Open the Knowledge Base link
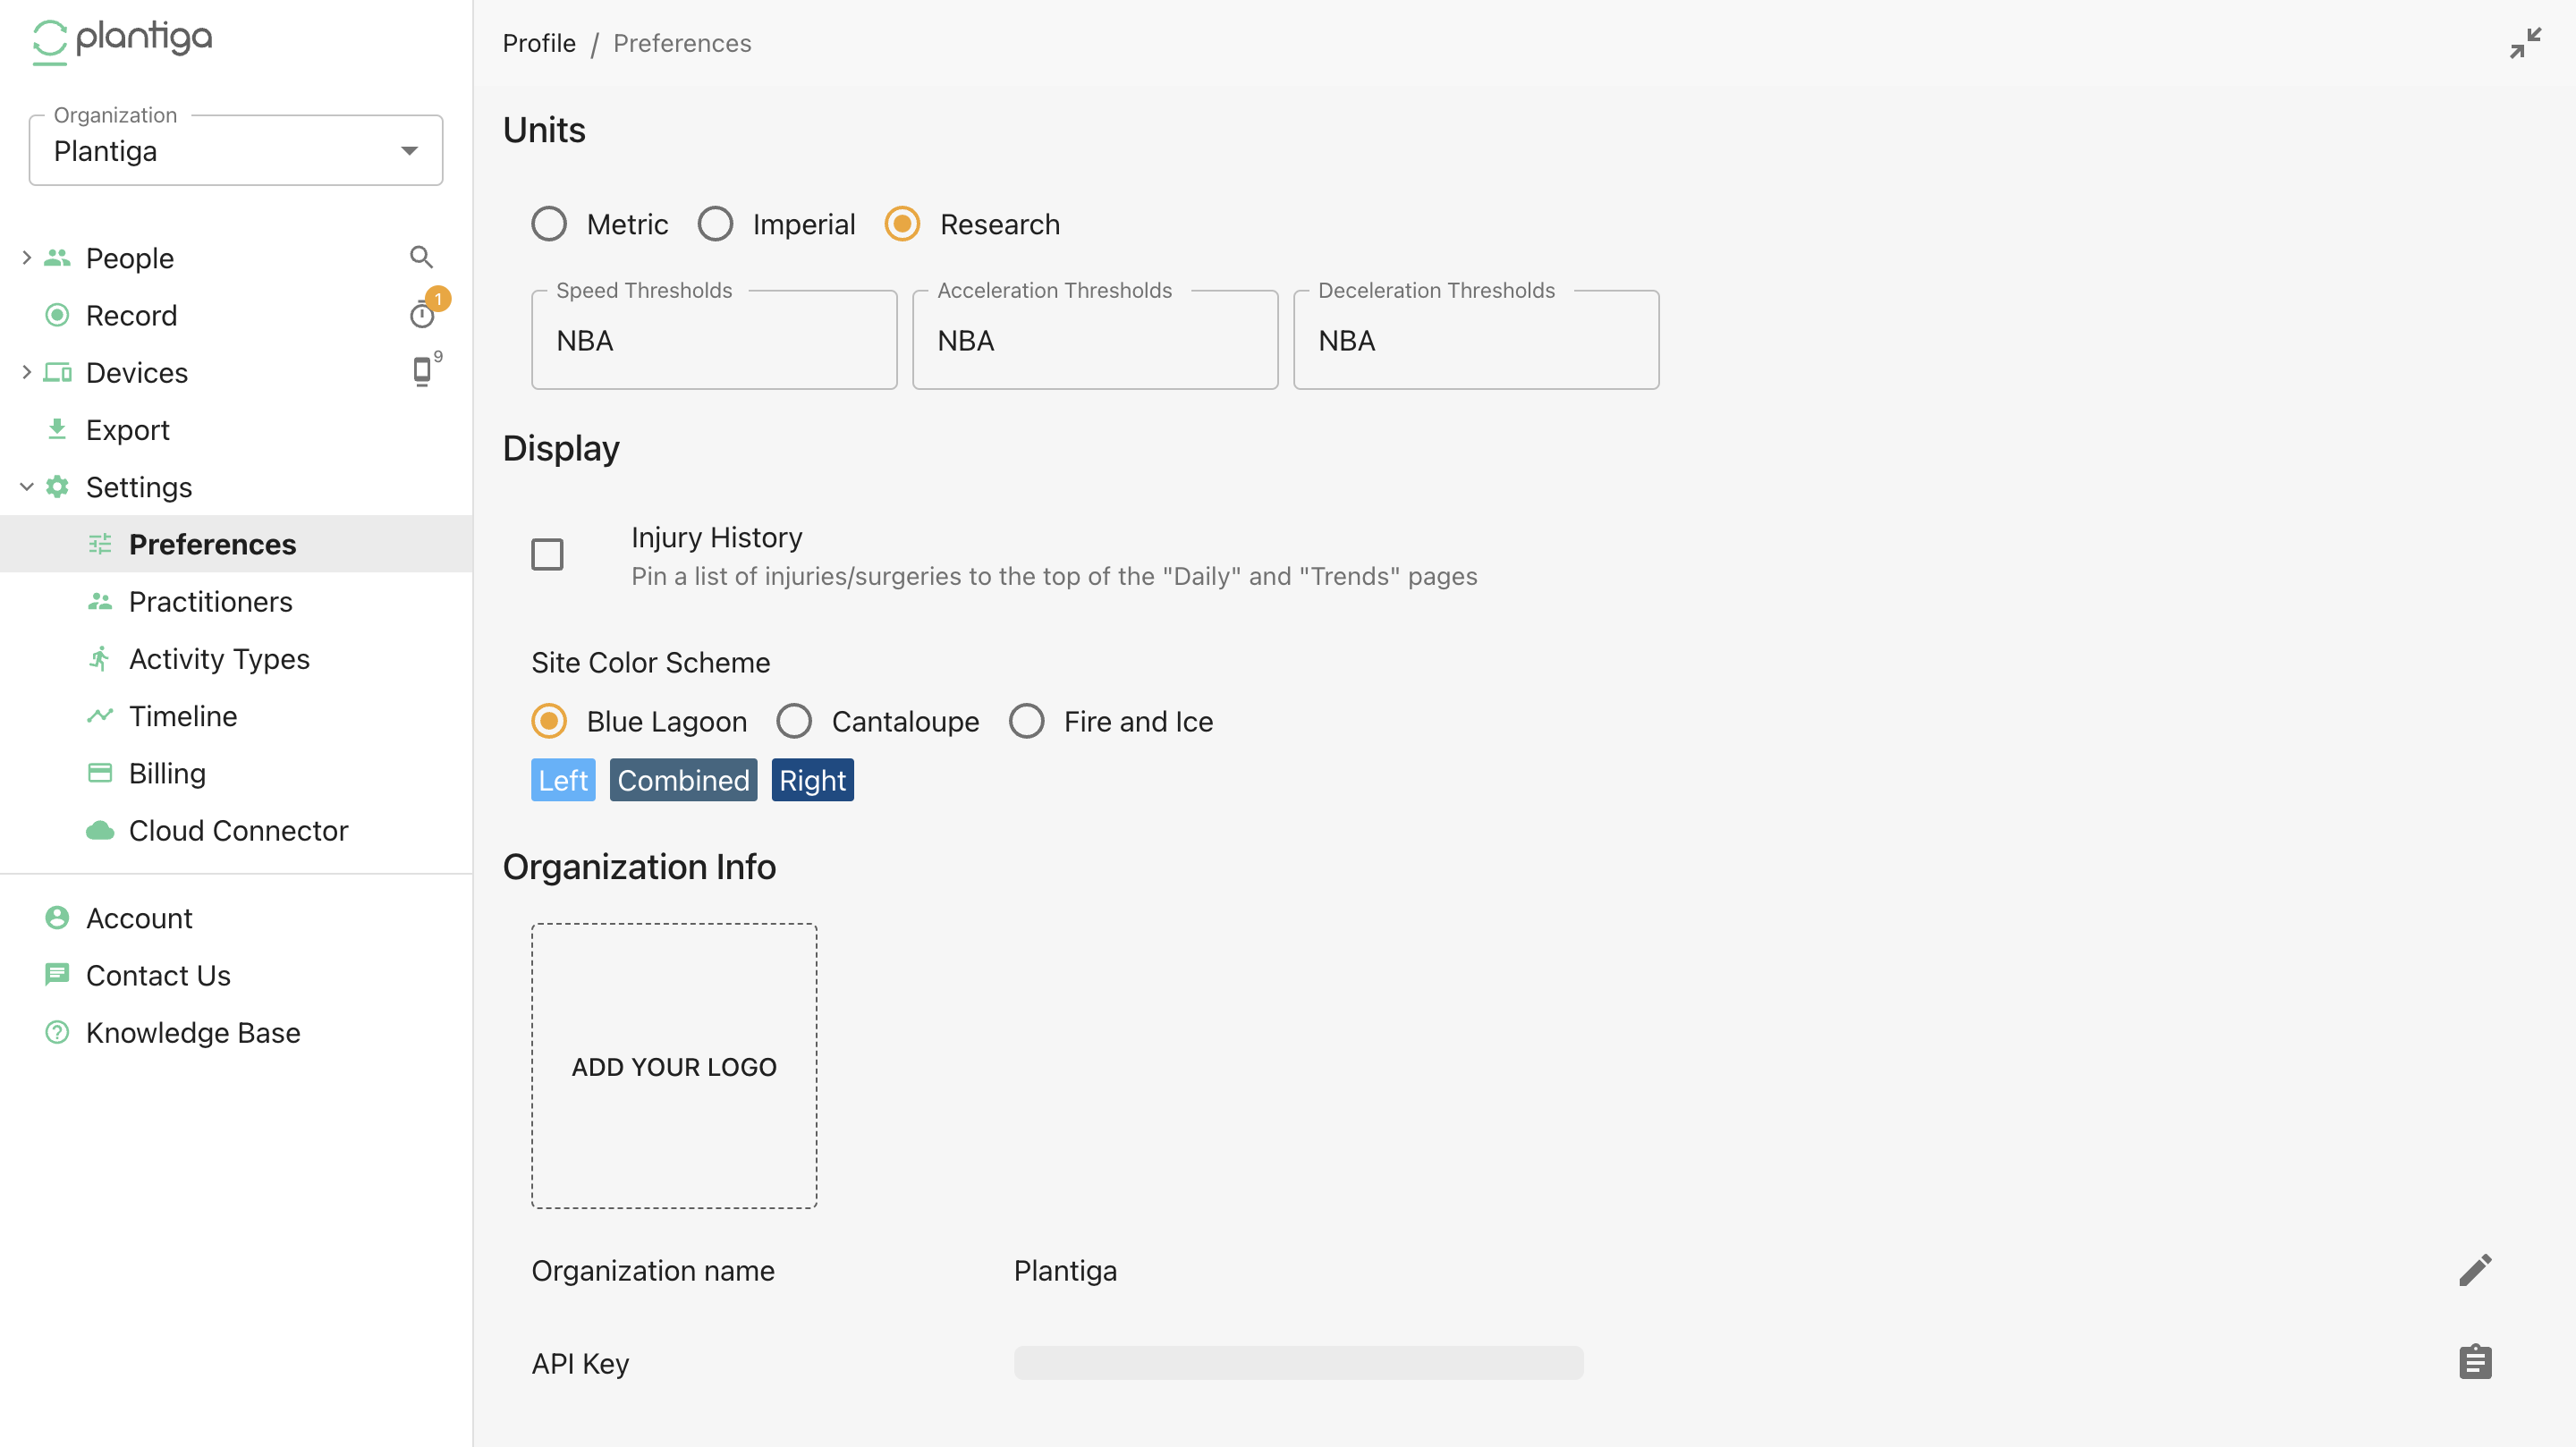 click(193, 1032)
